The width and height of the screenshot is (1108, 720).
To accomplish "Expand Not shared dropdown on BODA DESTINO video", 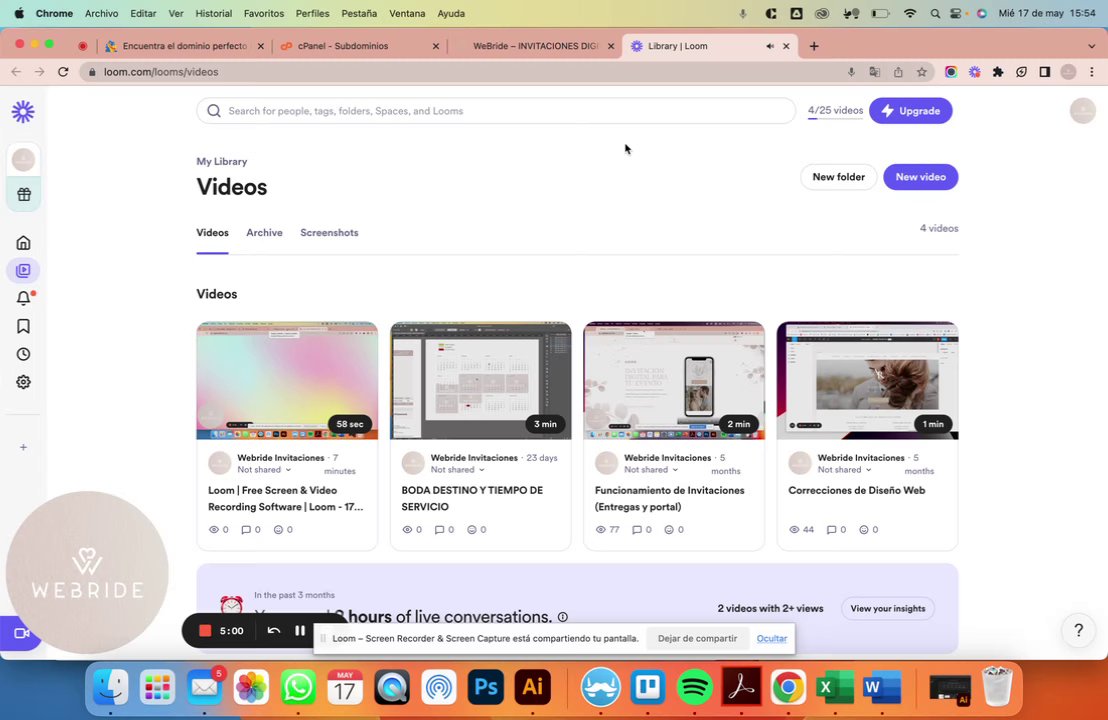I will [458, 470].
